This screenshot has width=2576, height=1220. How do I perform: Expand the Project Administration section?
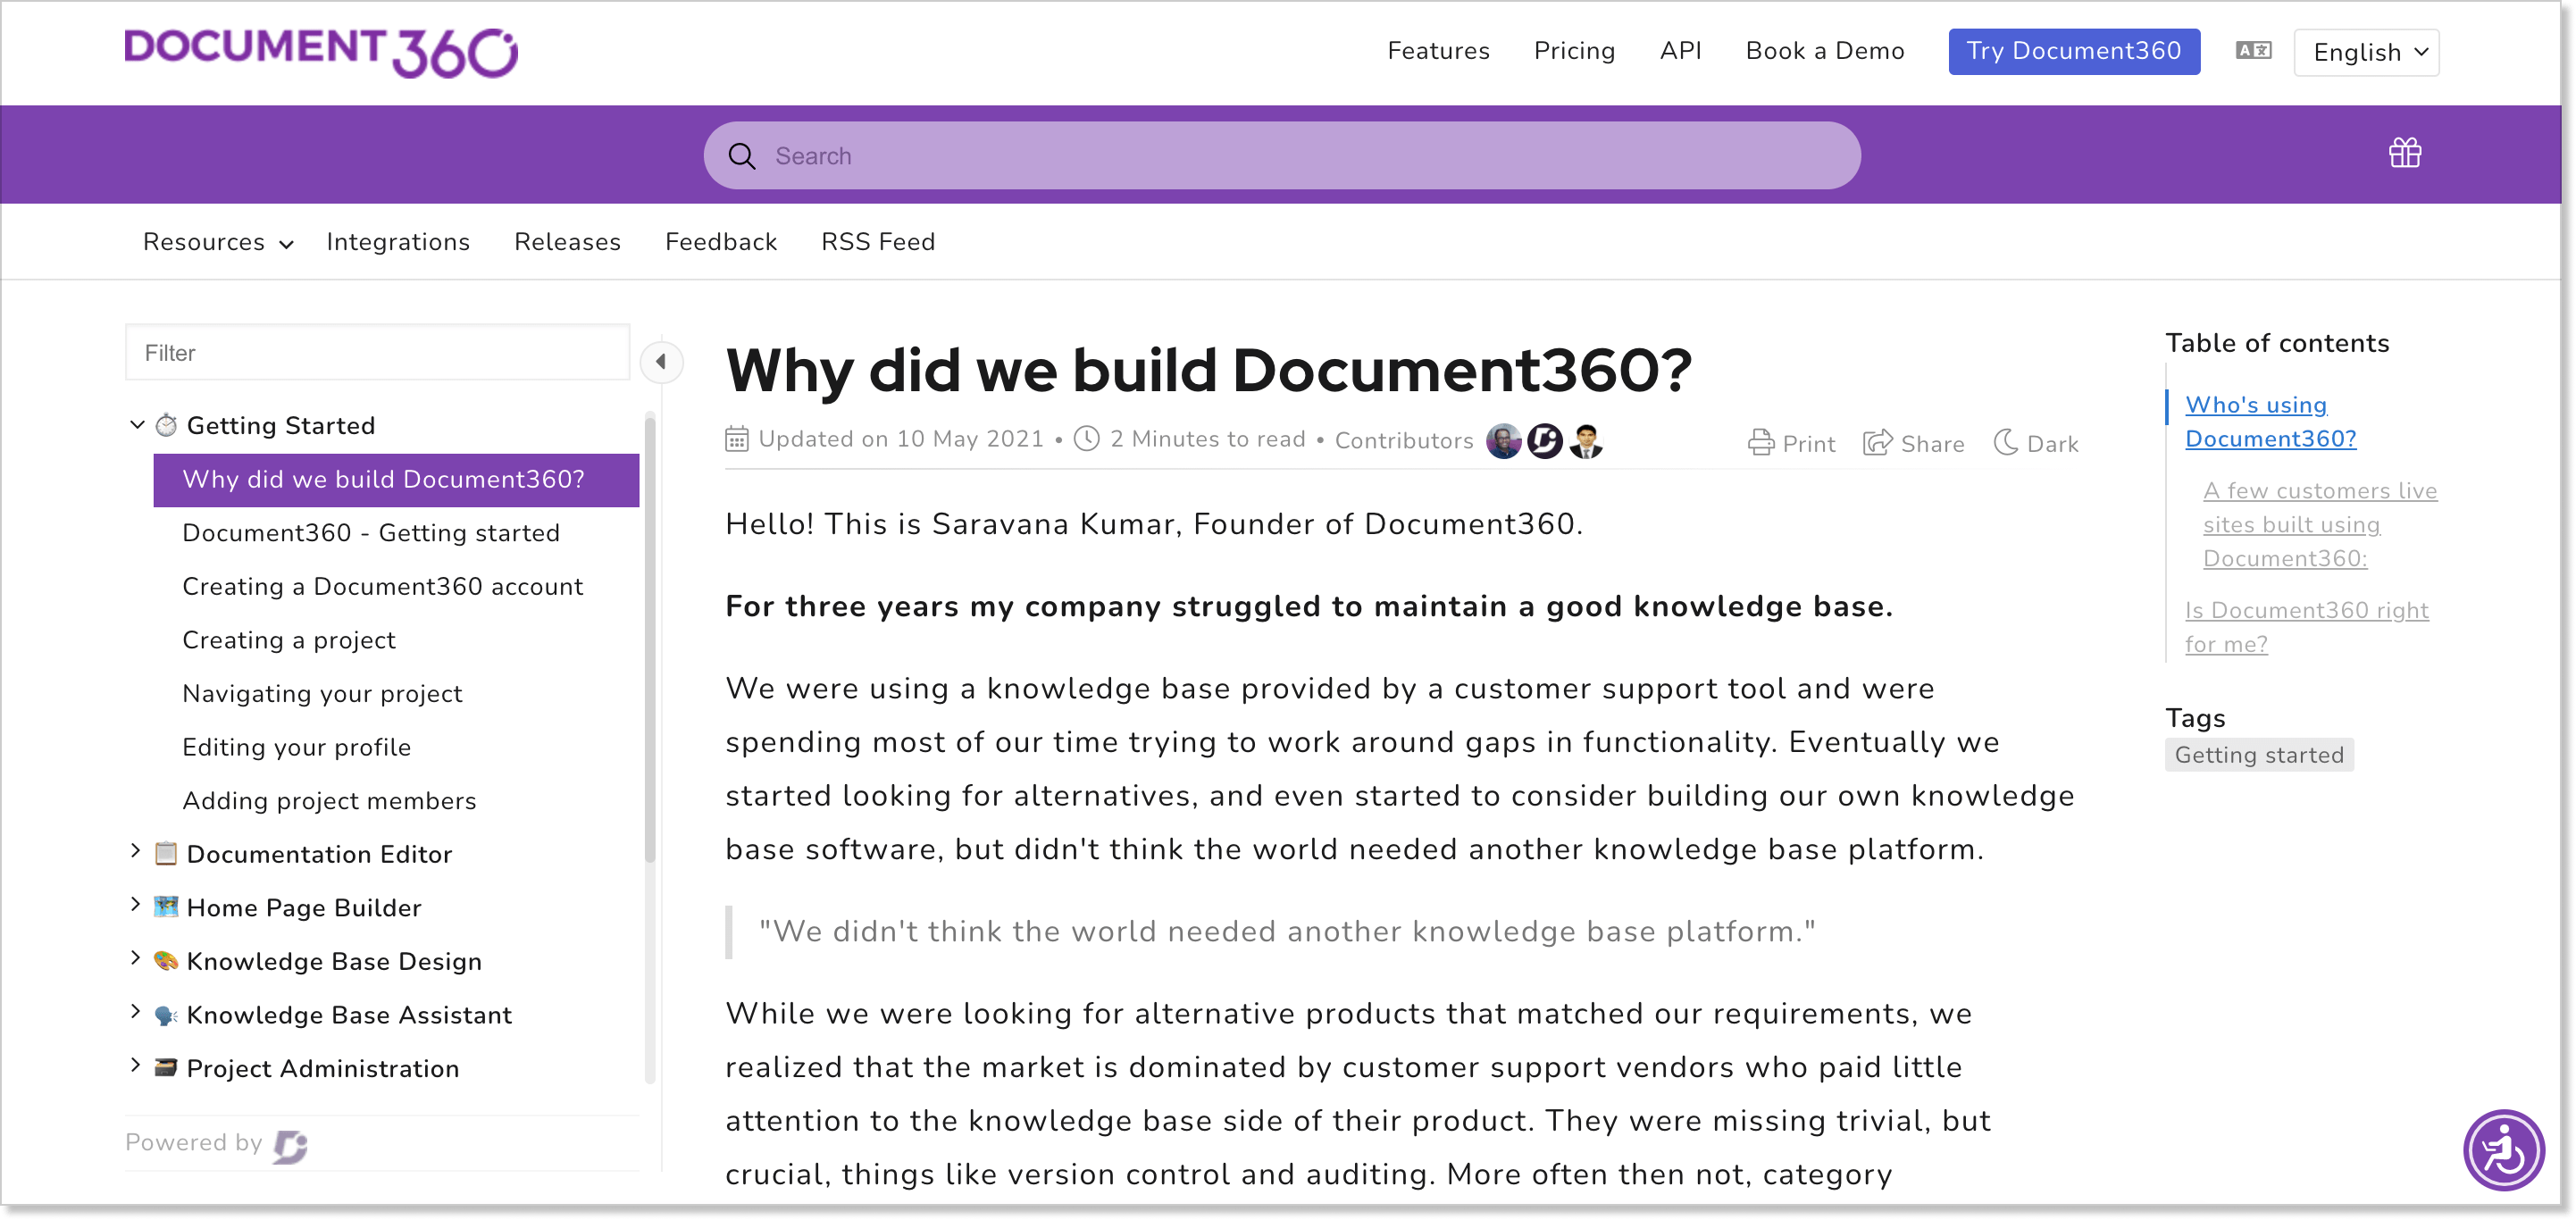click(135, 1067)
